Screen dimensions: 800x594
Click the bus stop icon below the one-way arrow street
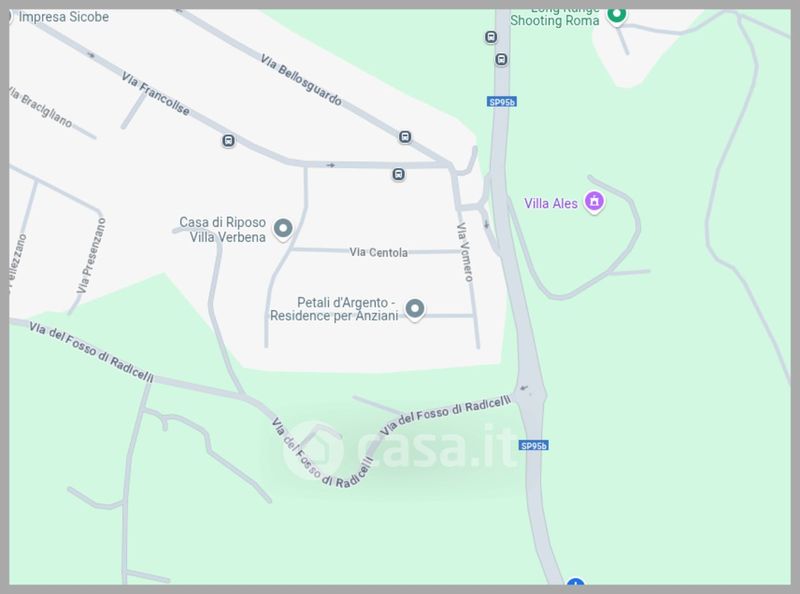tap(398, 175)
